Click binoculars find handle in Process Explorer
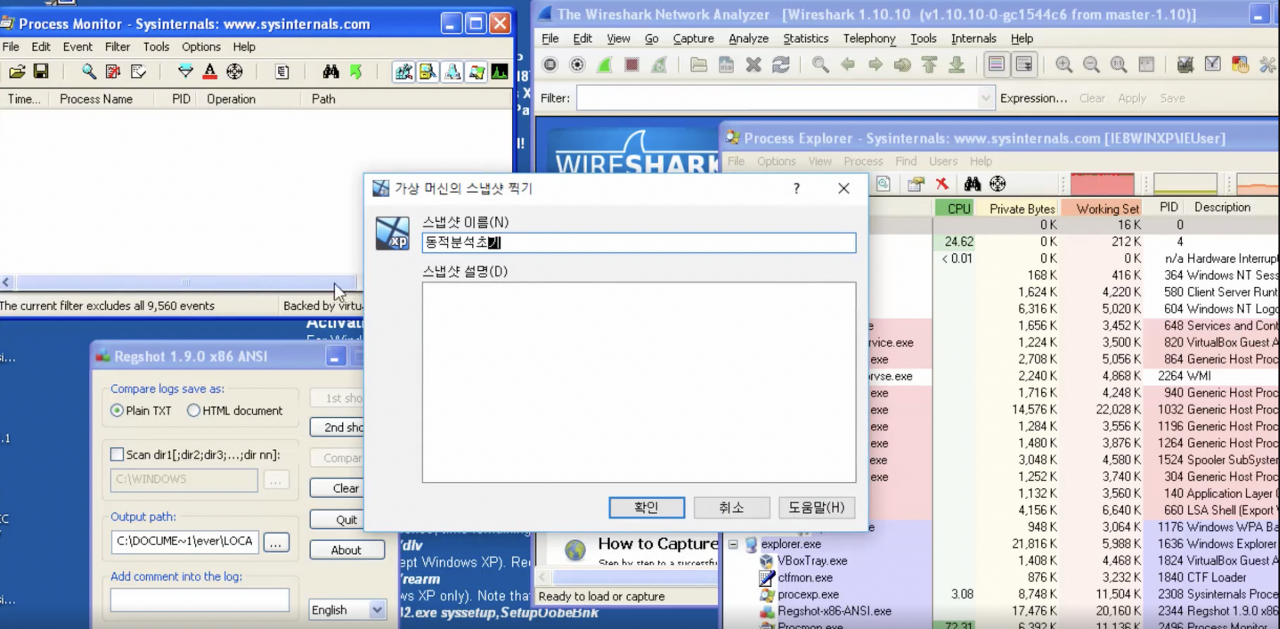The width and height of the screenshot is (1280, 629). pos(972,184)
